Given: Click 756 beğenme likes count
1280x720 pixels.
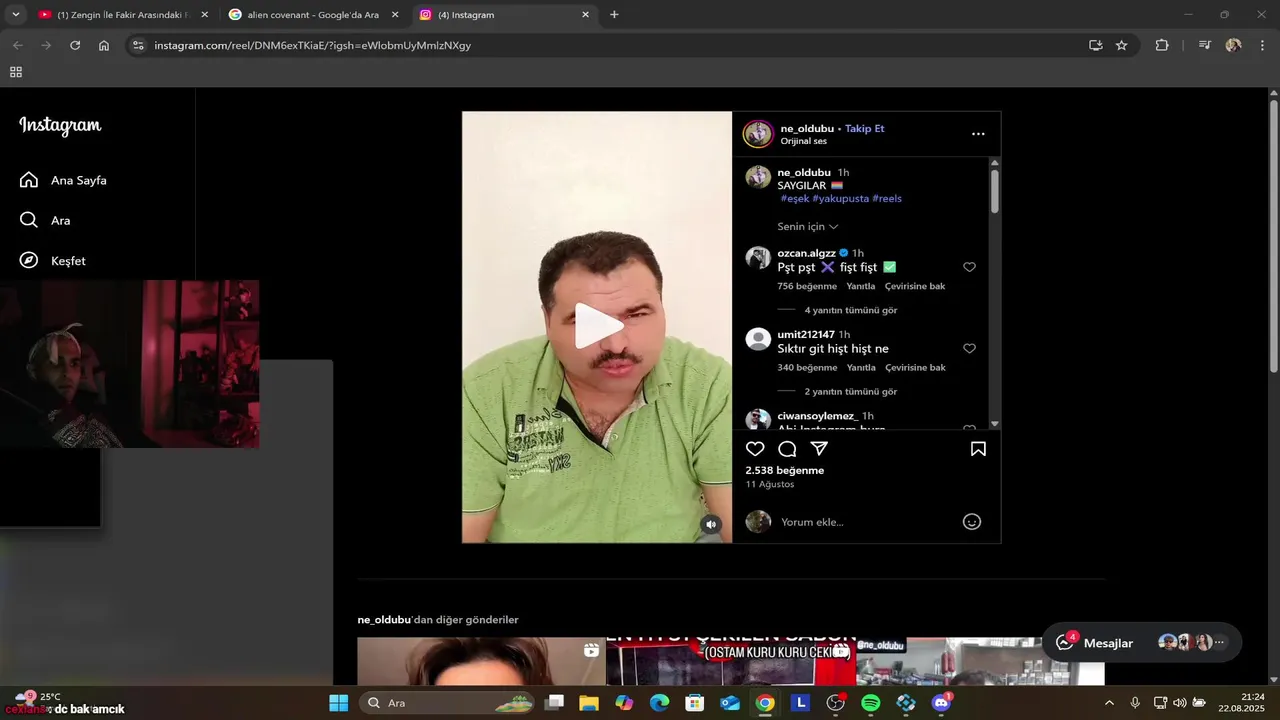Looking at the screenshot, I should pyautogui.click(x=807, y=286).
